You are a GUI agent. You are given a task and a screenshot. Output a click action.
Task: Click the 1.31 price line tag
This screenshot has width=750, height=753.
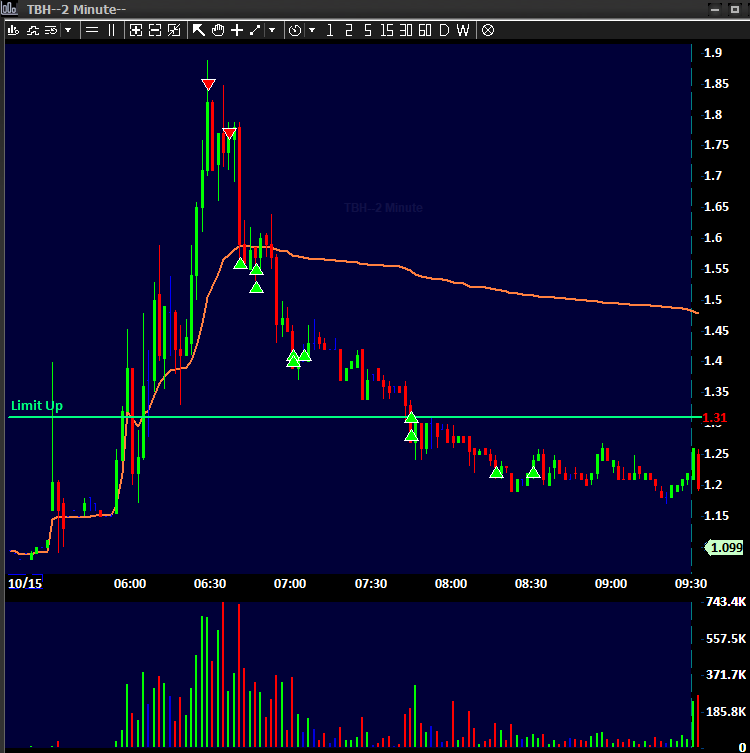(x=714, y=418)
